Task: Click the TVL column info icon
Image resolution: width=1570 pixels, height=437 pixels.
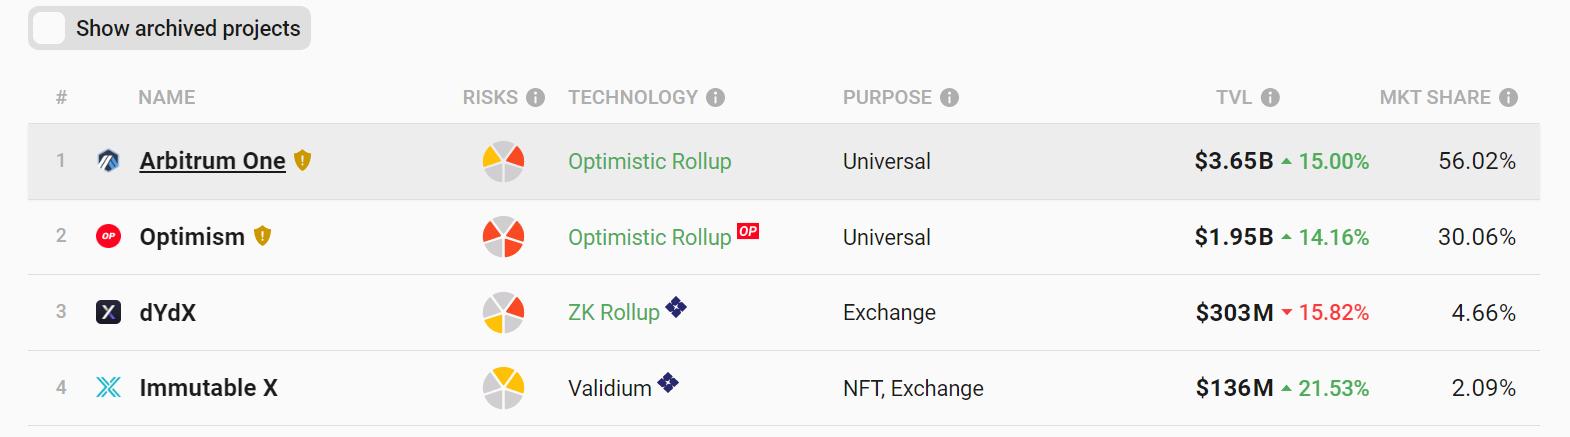Action: point(1270,97)
